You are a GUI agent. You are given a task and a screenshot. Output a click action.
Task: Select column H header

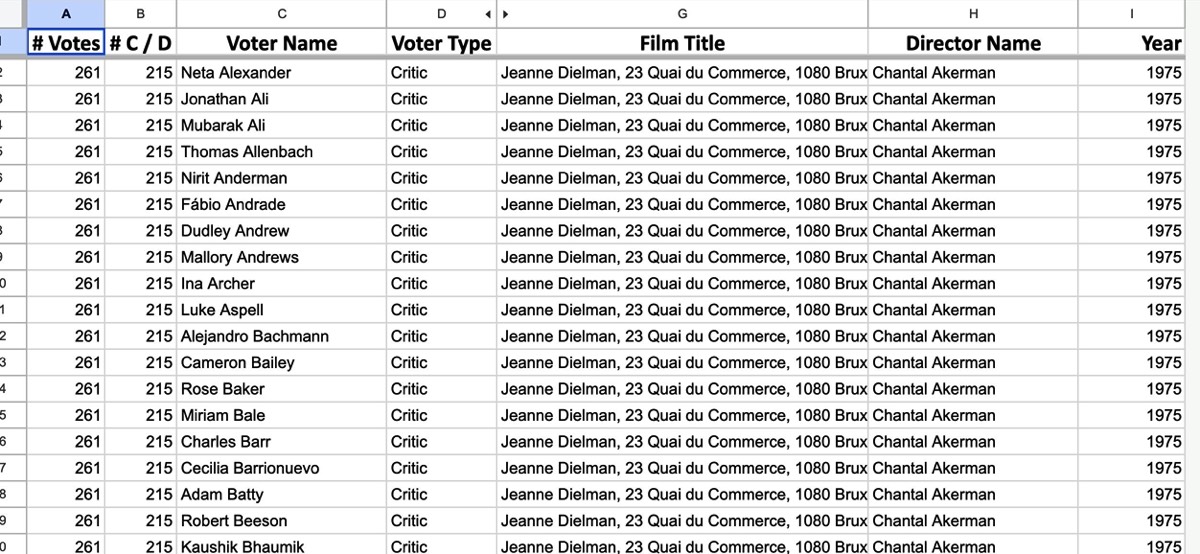(x=973, y=14)
